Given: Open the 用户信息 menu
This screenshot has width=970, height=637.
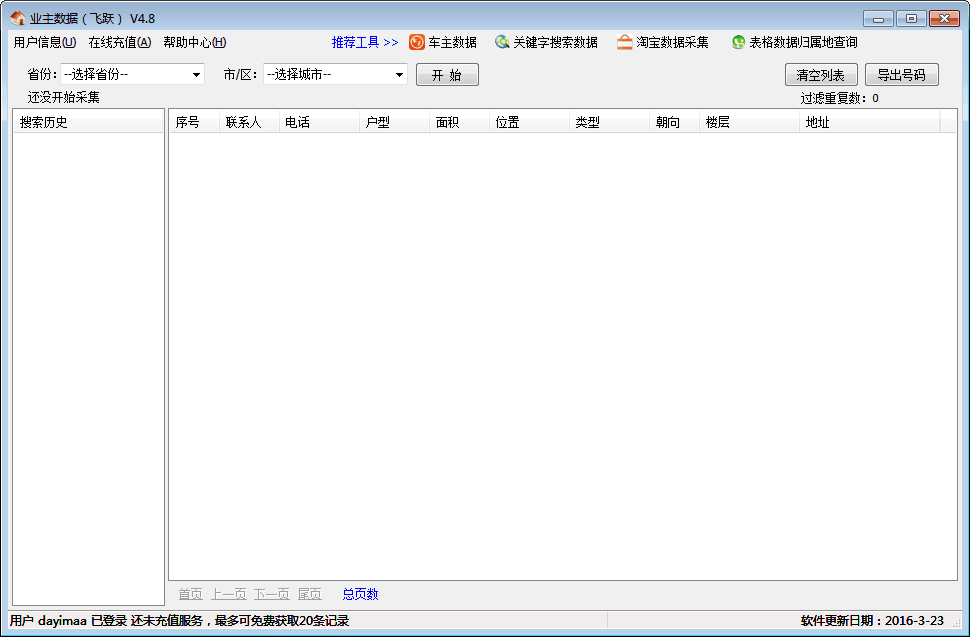Looking at the screenshot, I should coord(44,42).
